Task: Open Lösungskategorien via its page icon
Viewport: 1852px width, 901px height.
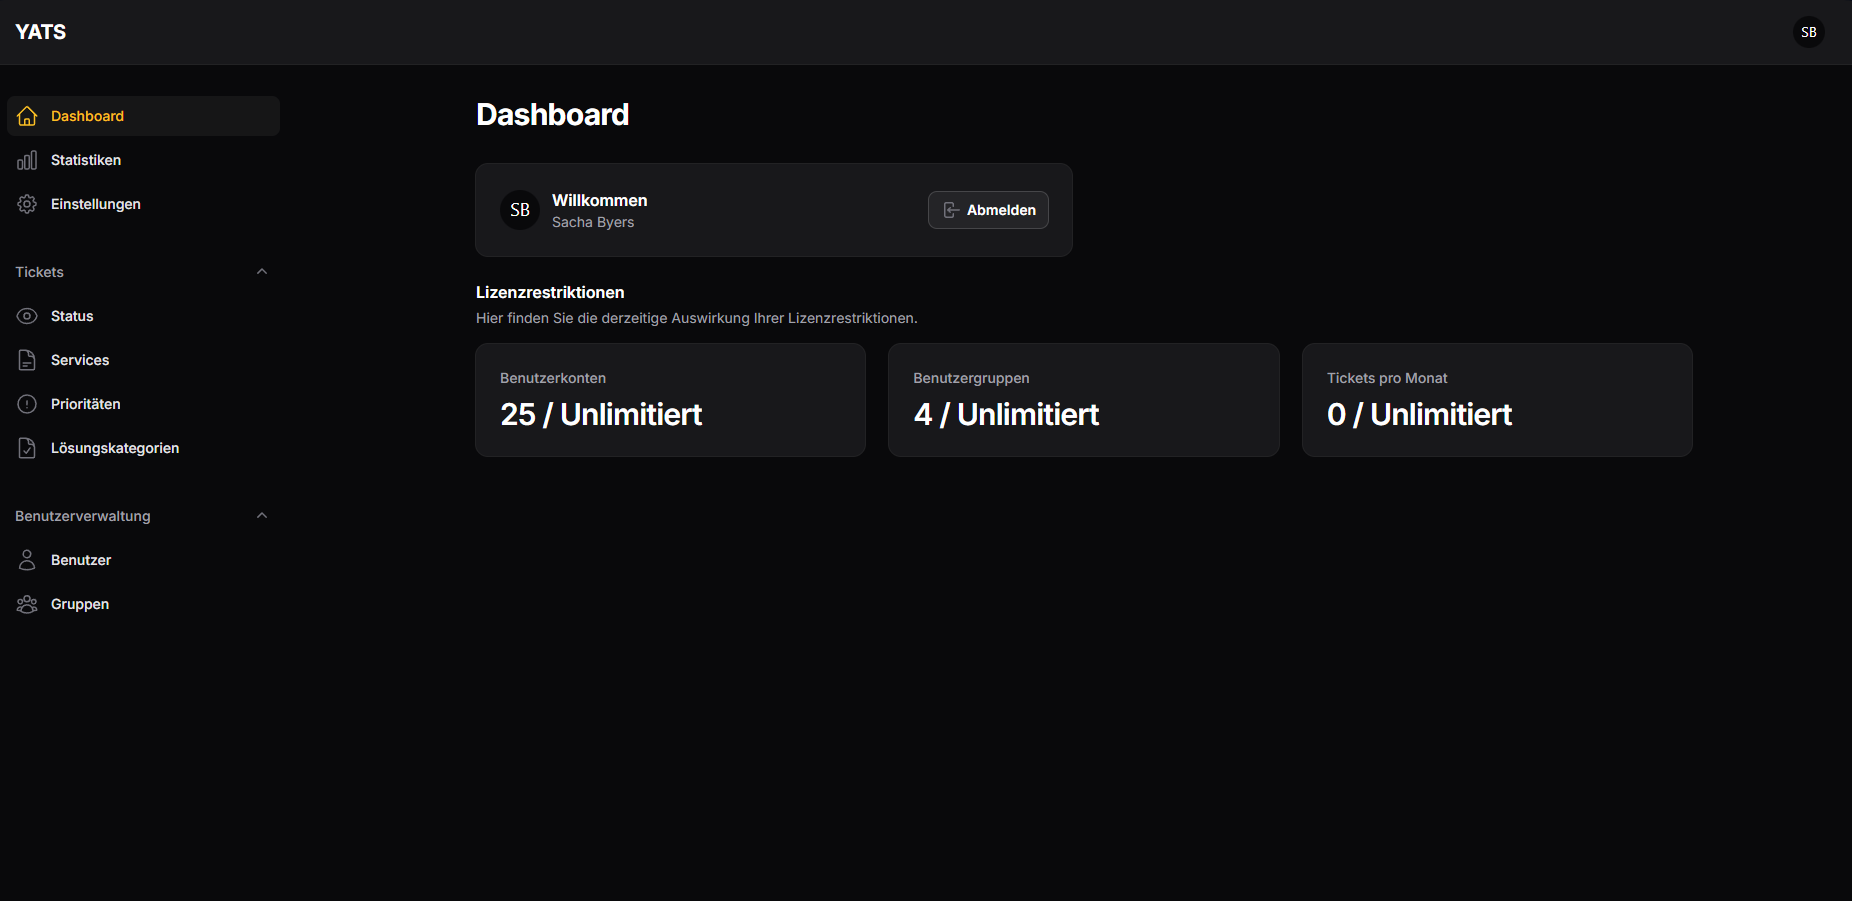Action: [26, 447]
